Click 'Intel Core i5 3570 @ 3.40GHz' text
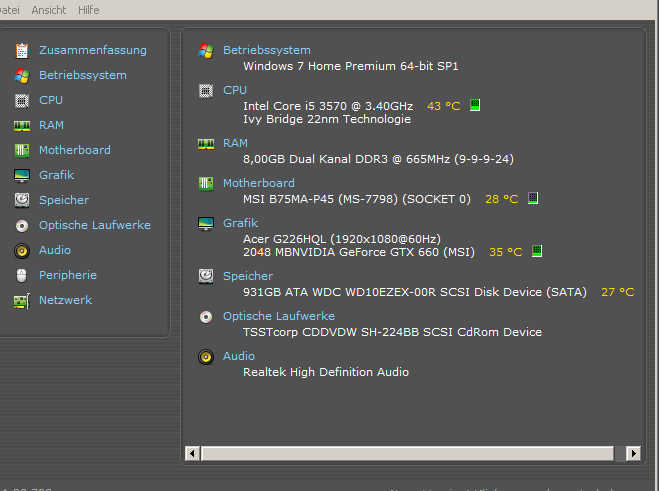Image resolution: width=659 pixels, height=491 pixels. [x=328, y=106]
